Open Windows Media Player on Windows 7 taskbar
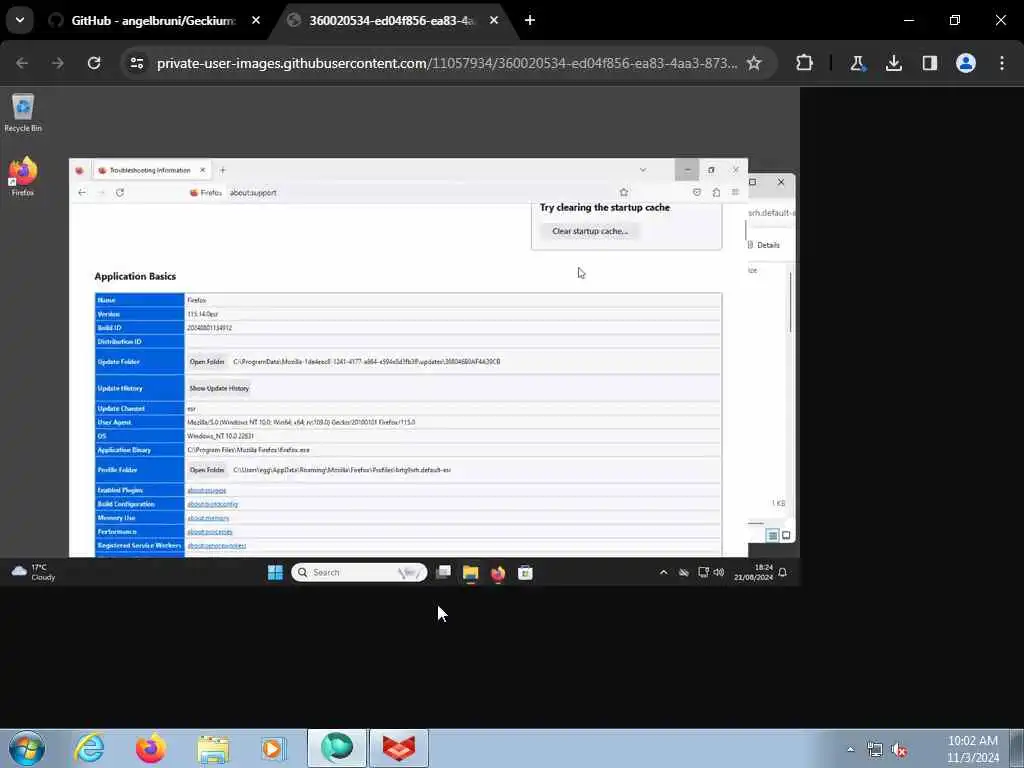 coord(274,748)
